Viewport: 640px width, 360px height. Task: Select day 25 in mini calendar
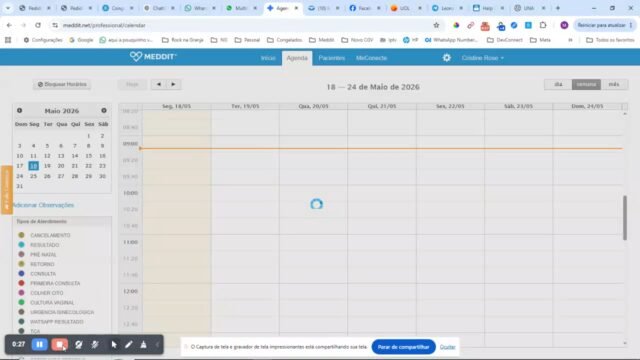tap(33, 176)
